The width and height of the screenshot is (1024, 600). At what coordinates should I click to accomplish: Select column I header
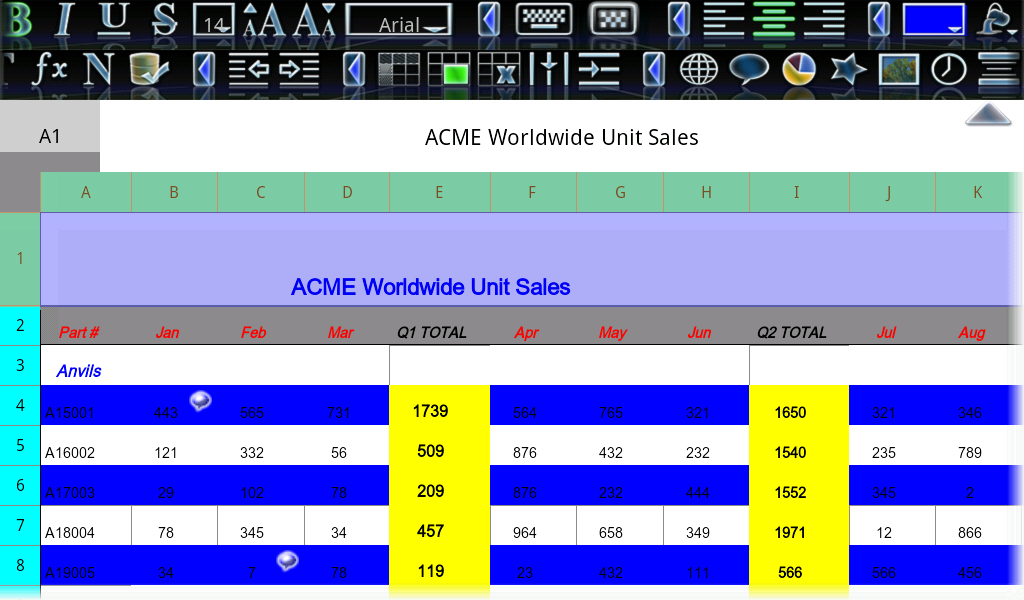click(x=799, y=192)
